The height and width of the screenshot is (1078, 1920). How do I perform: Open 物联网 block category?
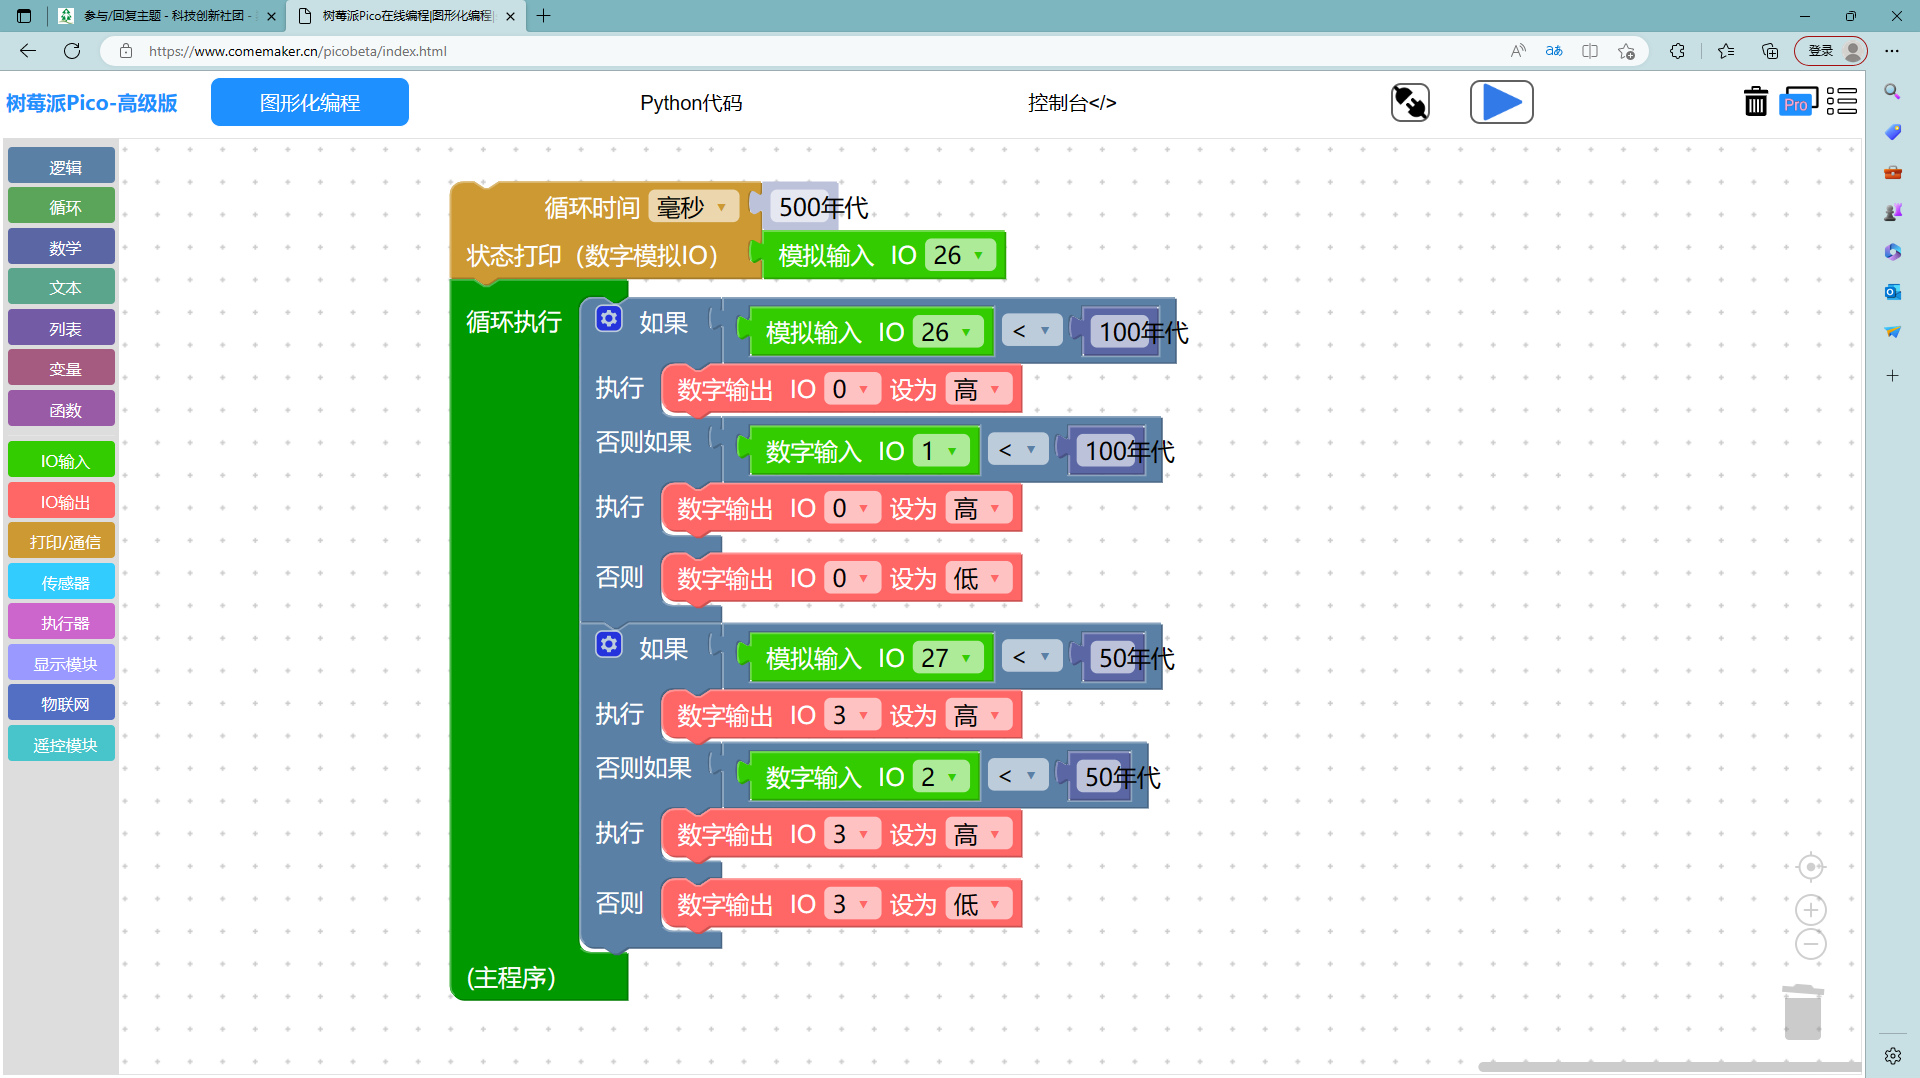point(62,703)
